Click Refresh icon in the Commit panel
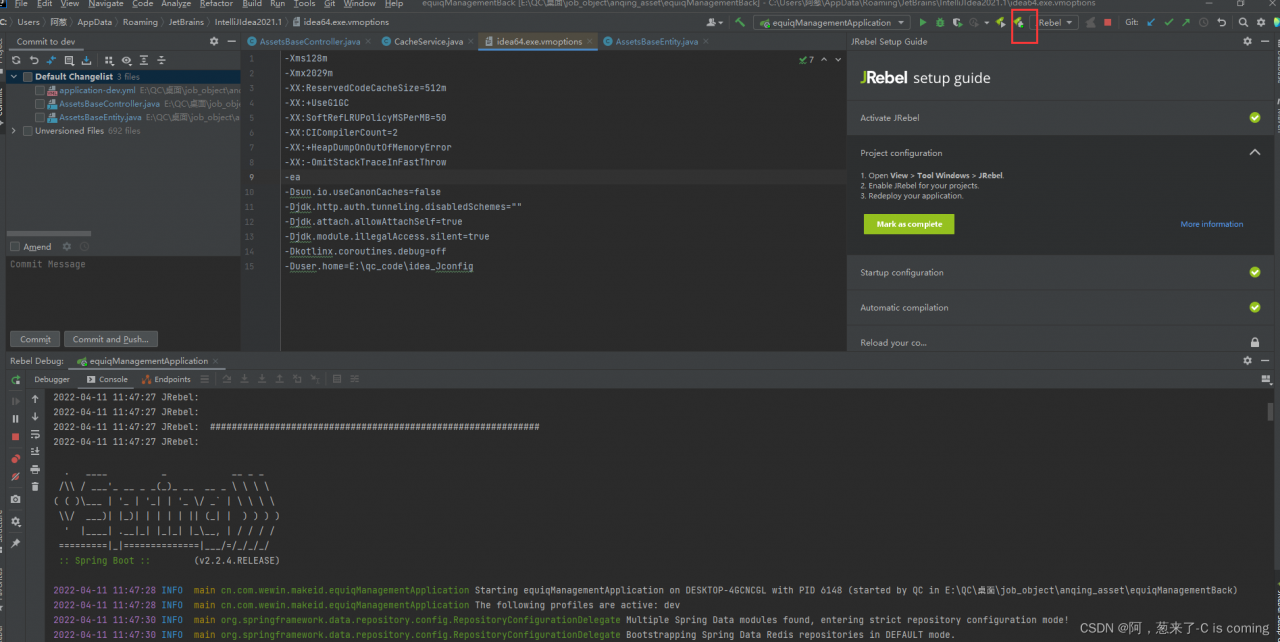This screenshot has width=1280, height=642. (x=16, y=60)
